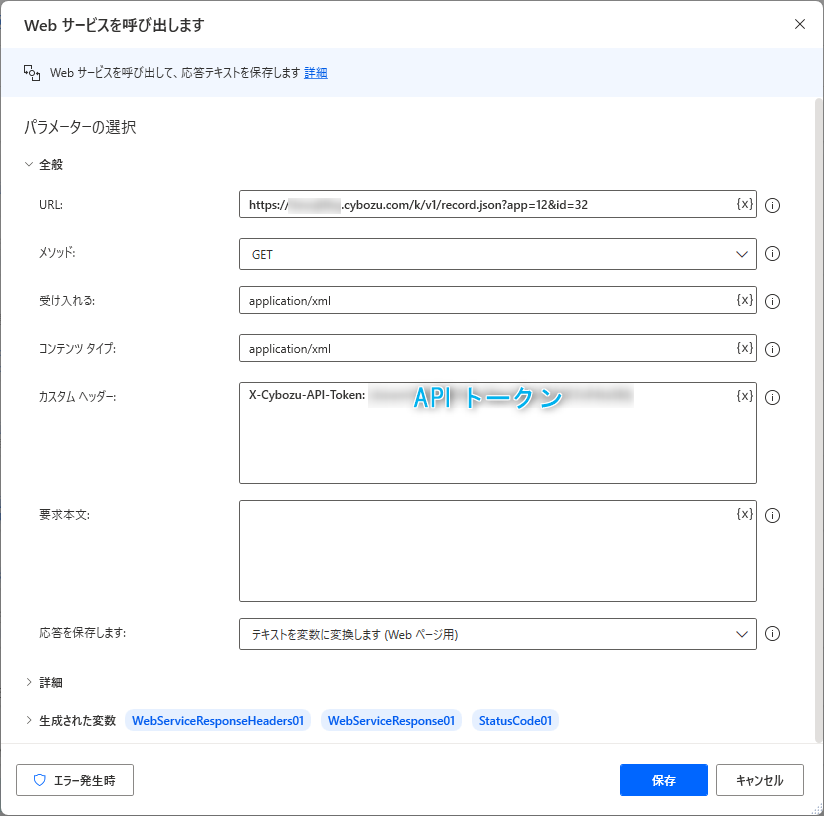
Task: Expand the 詳細 section
Action: coord(29,682)
